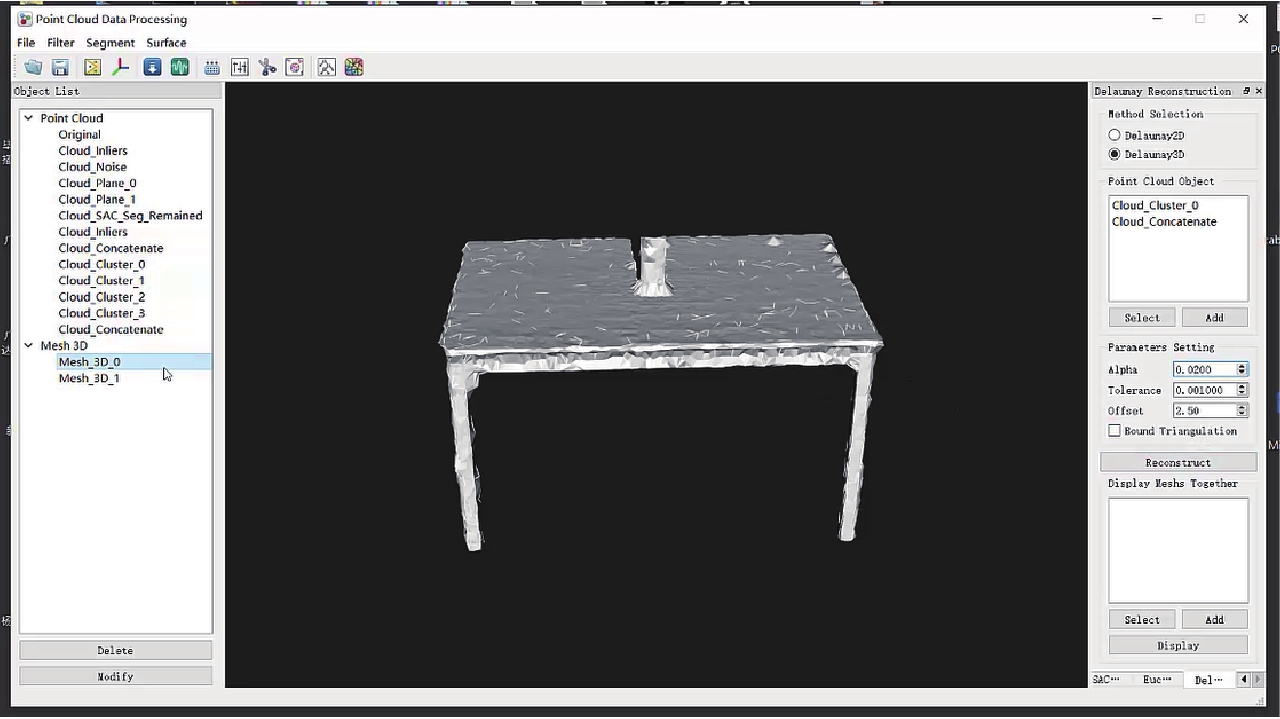Collapse the Point Cloud tree node
This screenshot has width=1280, height=719.
pos(29,118)
